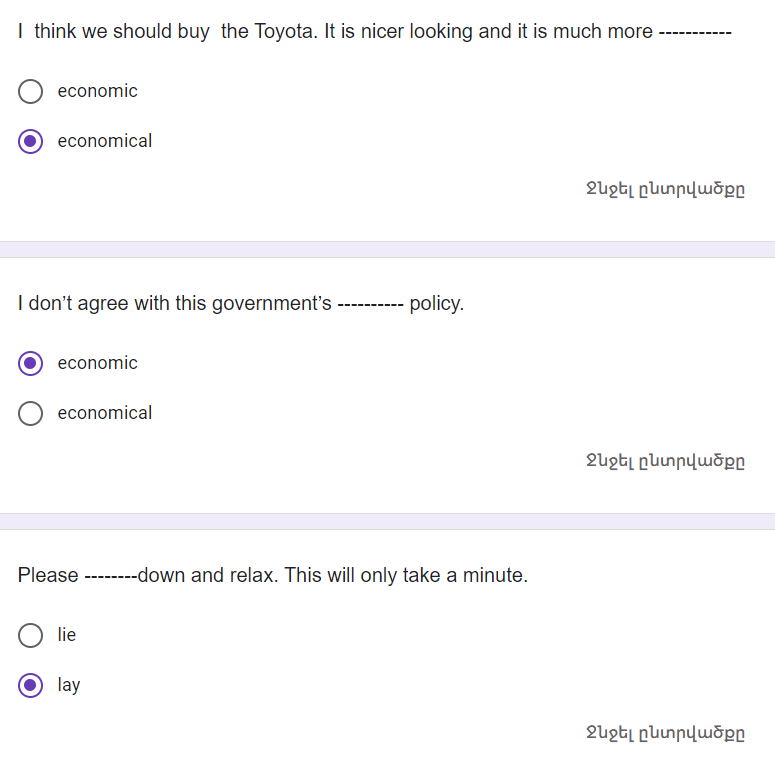775x775 pixels.
Task: Click "economical" option text in government policy question
Action: click(x=105, y=413)
